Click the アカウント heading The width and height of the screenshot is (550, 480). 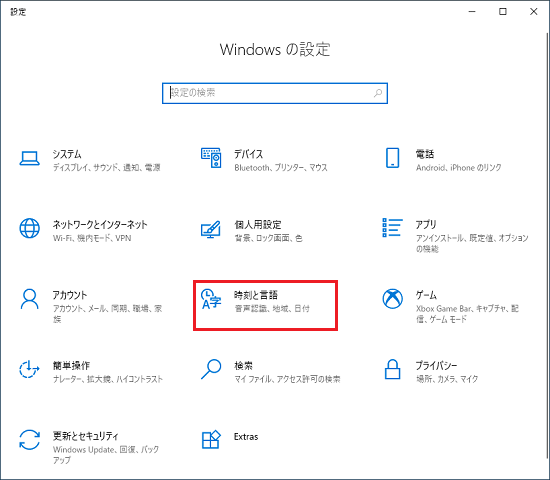point(70,295)
